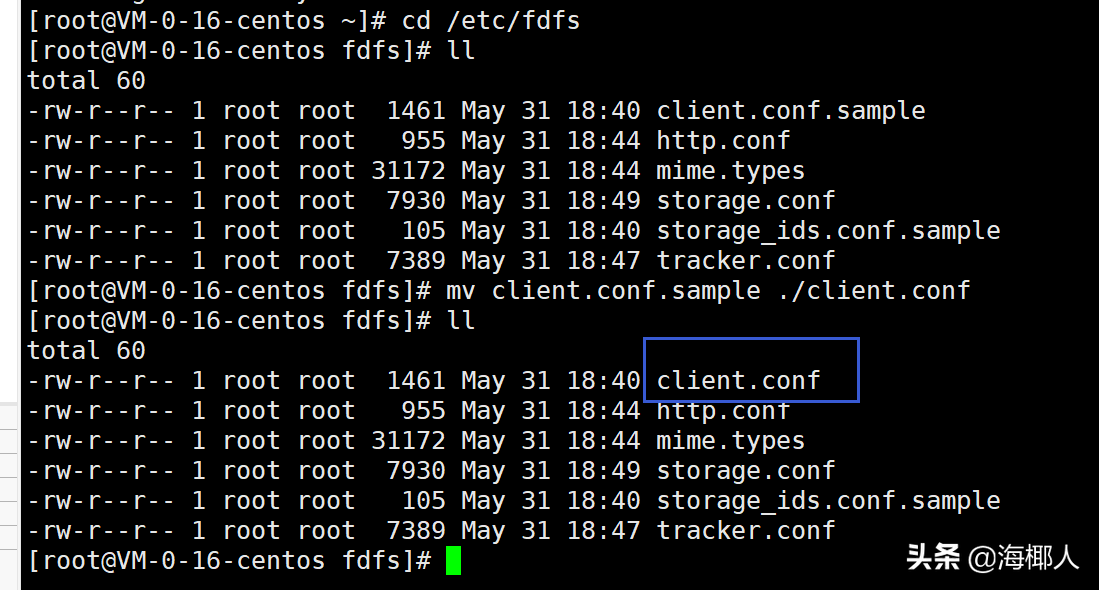Viewport: 1099px width, 590px height.
Task: Click the 'cd /etc/fdfs' command text
Action: 490,20
